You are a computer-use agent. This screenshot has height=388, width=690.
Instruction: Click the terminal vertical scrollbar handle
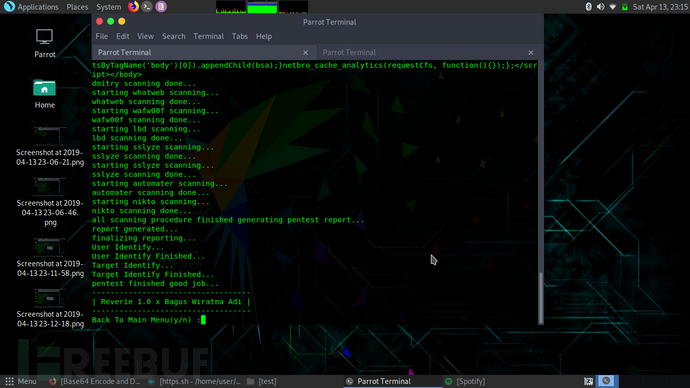click(x=541, y=298)
